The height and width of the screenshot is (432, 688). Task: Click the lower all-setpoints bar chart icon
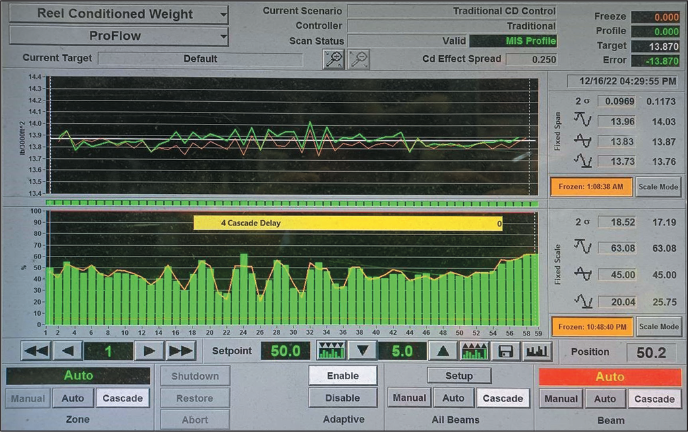(331, 351)
